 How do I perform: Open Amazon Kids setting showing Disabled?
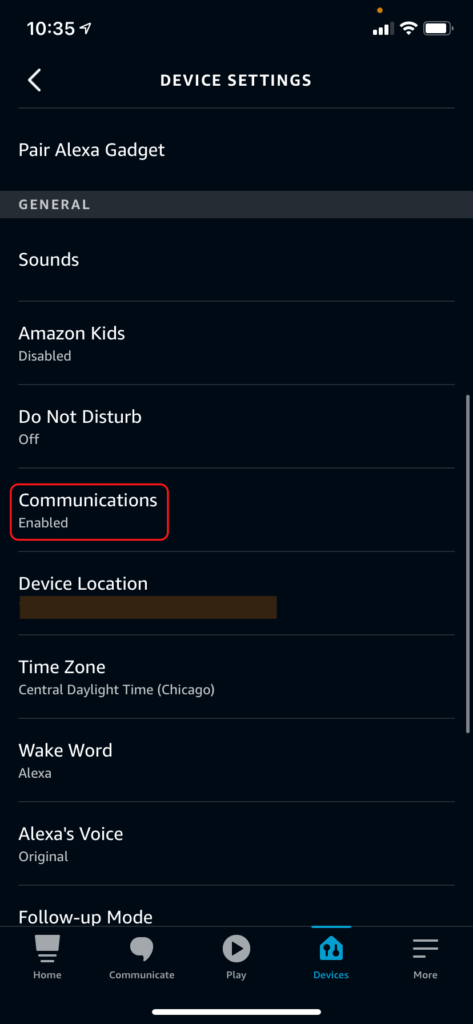236,343
